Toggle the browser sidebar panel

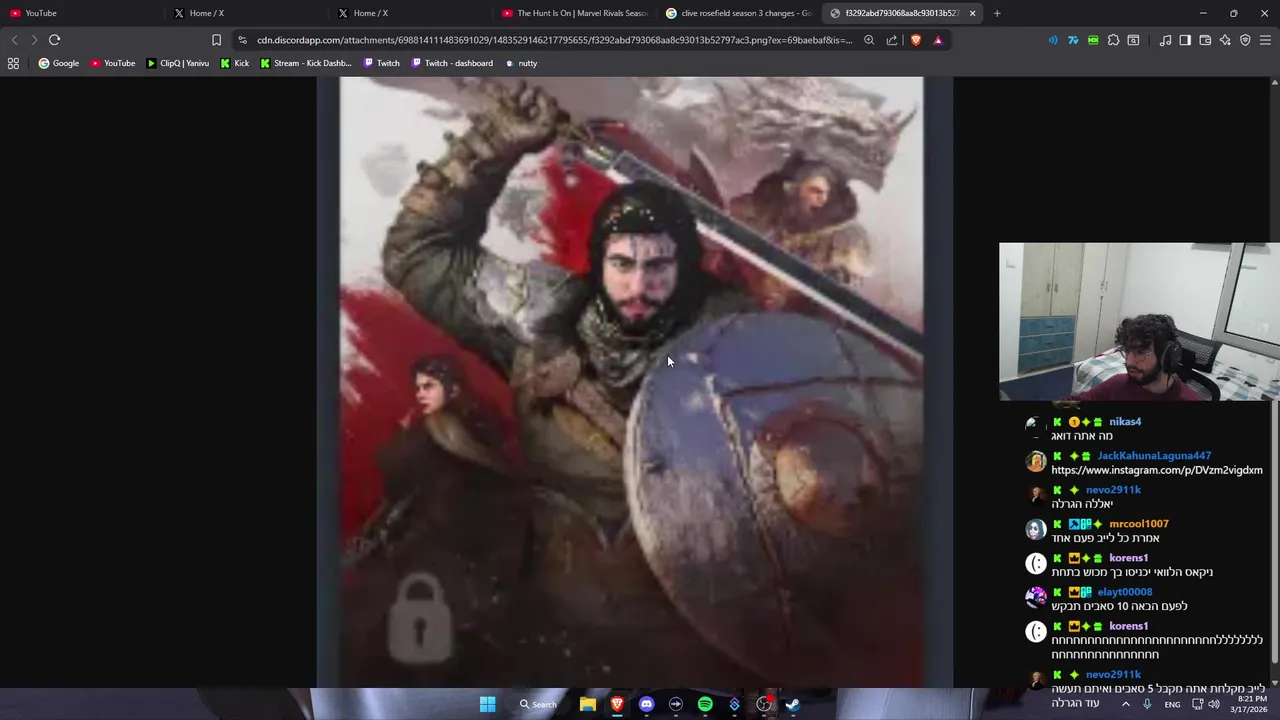click(x=1185, y=40)
